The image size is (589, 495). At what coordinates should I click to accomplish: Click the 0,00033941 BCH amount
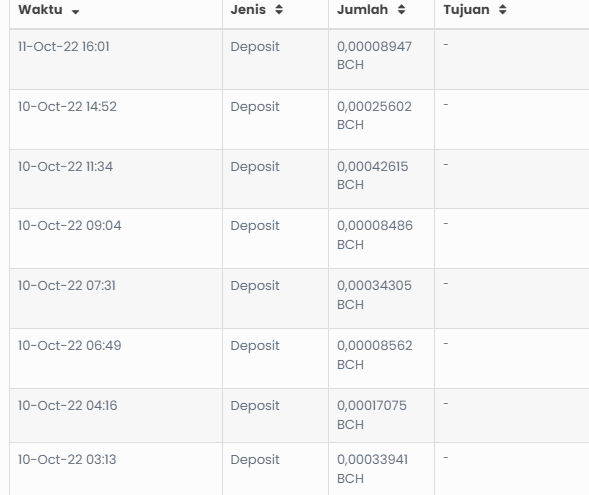click(x=373, y=469)
